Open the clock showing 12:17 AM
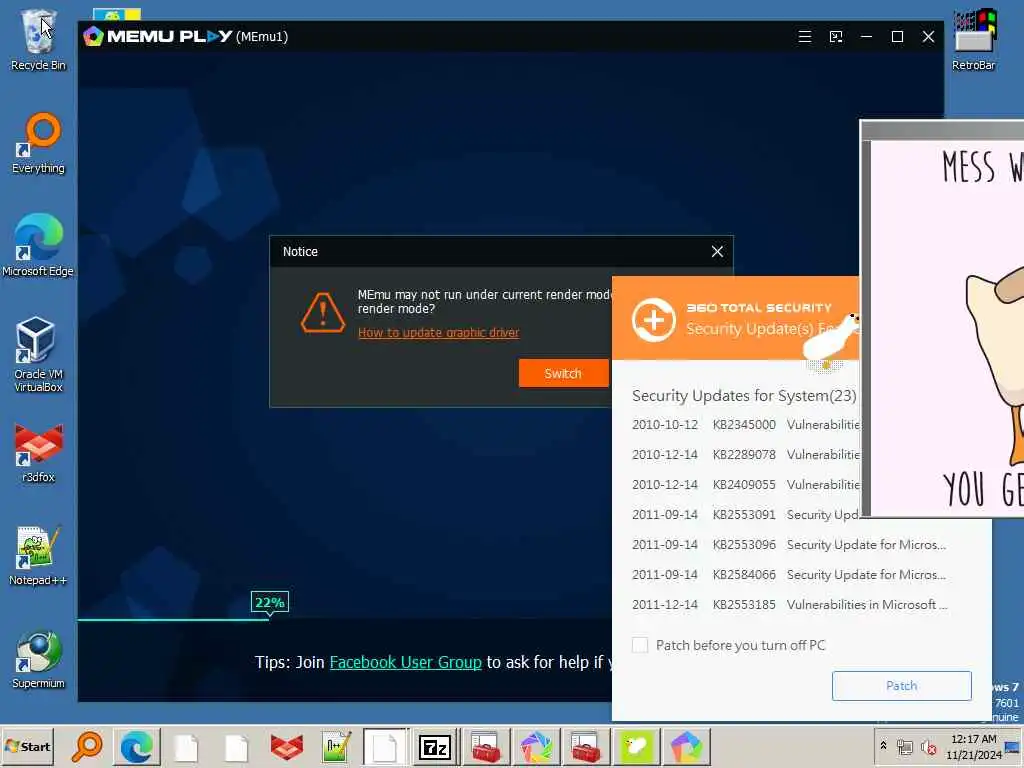Image resolution: width=1024 pixels, height=768 pixels. [974, 746]
